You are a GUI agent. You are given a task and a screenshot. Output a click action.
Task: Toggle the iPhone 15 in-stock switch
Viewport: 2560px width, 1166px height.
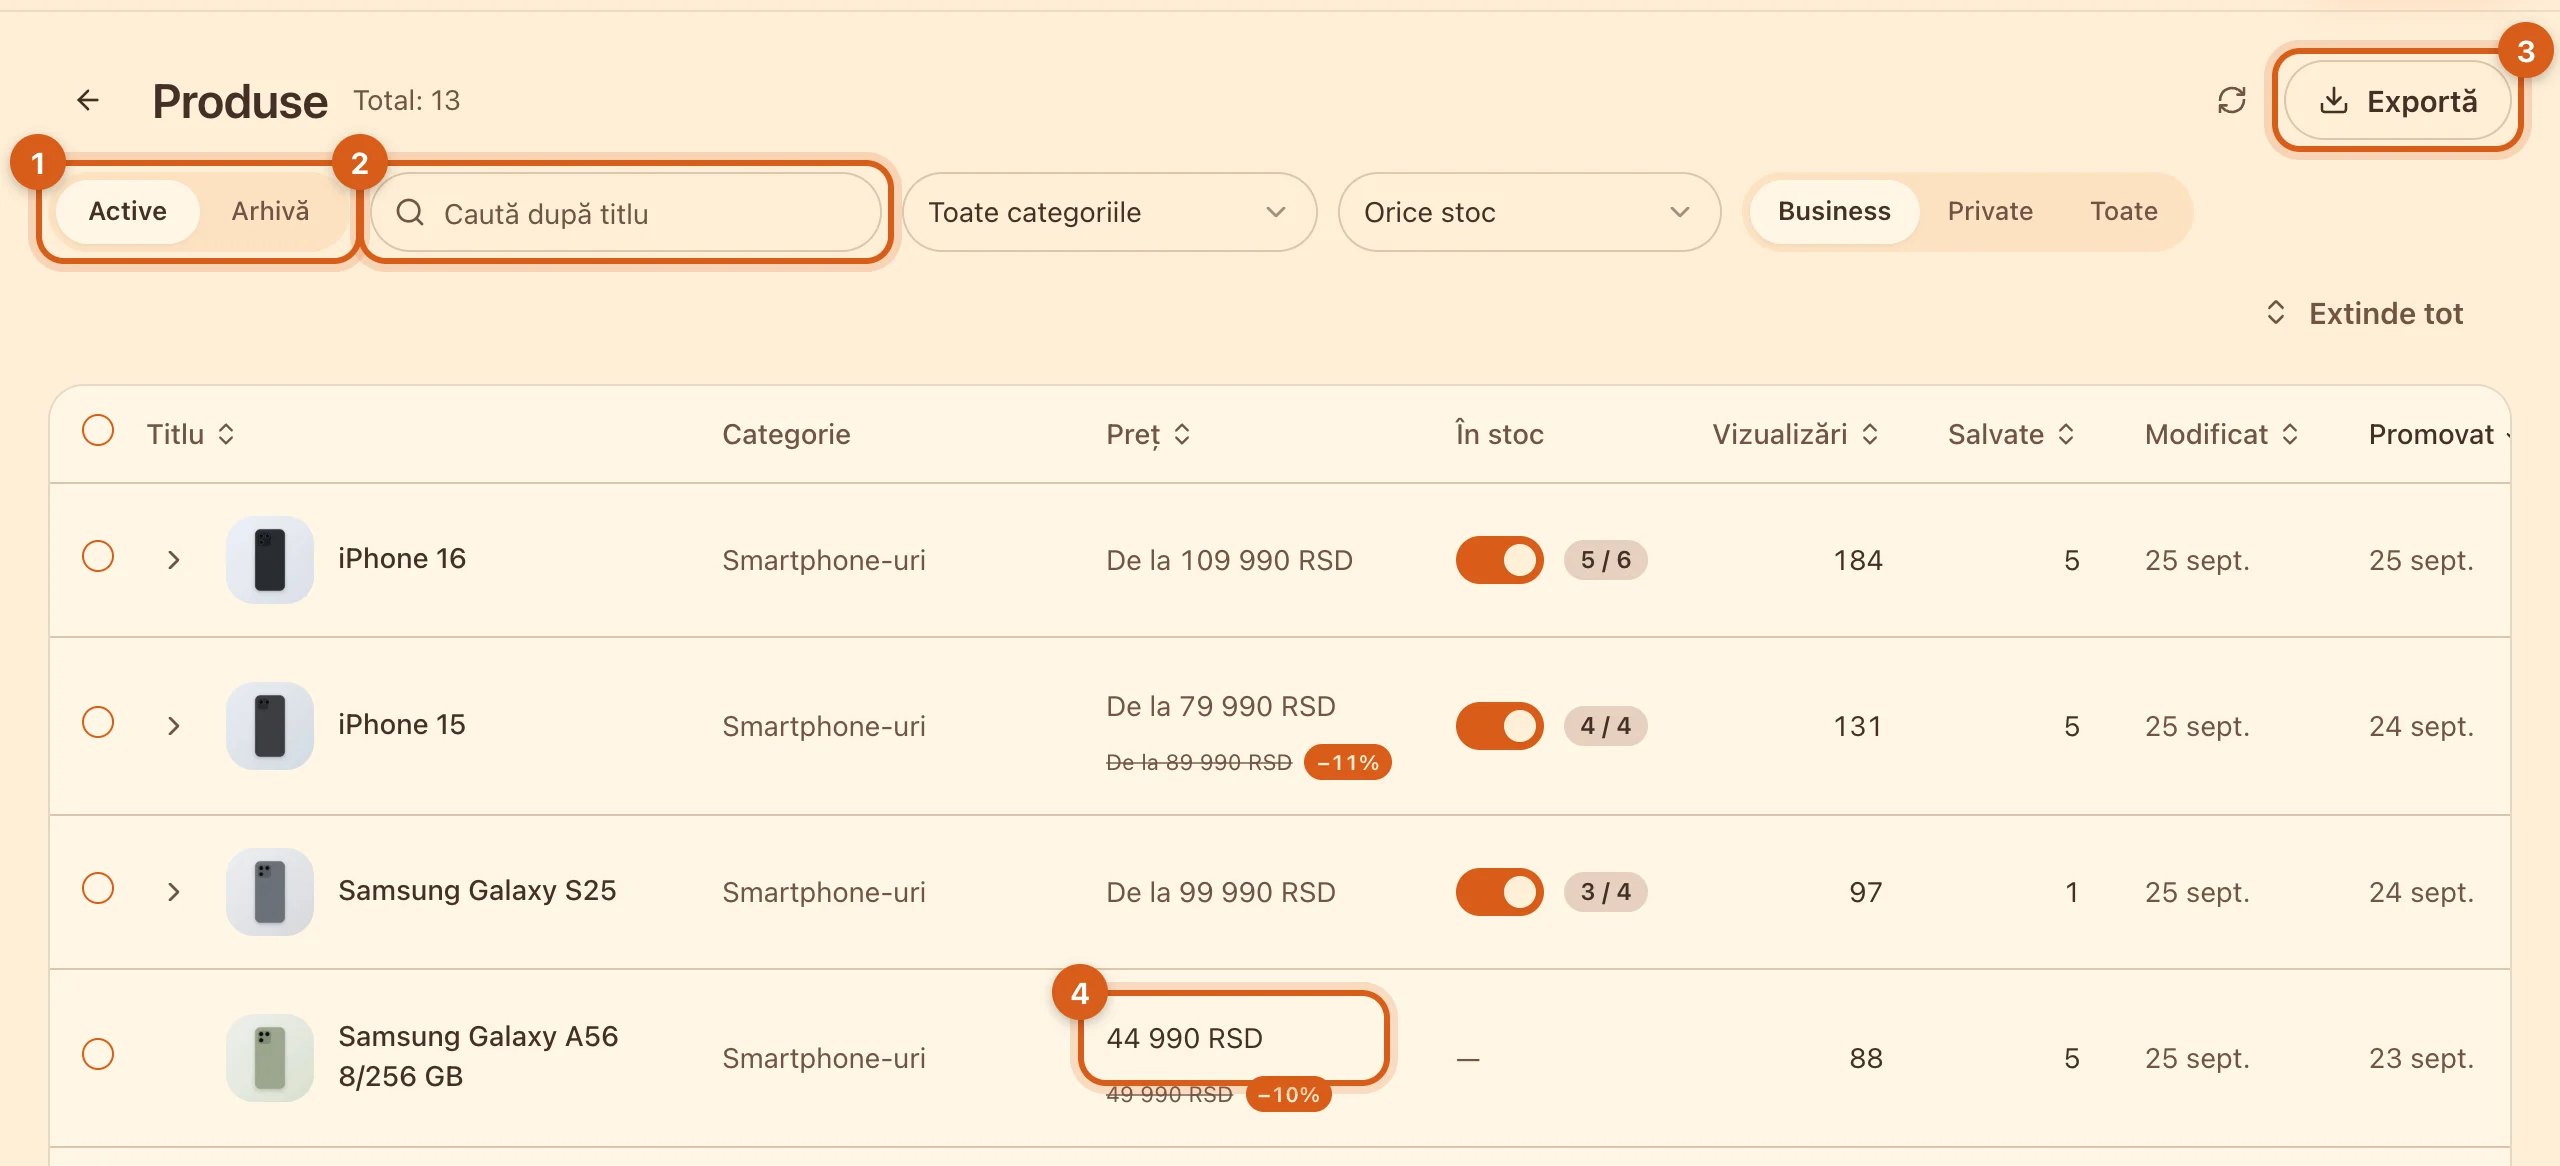1499,726
